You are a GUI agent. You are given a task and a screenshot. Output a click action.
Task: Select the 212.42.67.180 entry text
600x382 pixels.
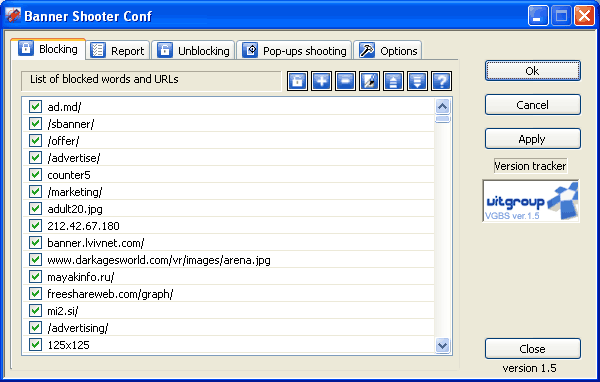83,226
